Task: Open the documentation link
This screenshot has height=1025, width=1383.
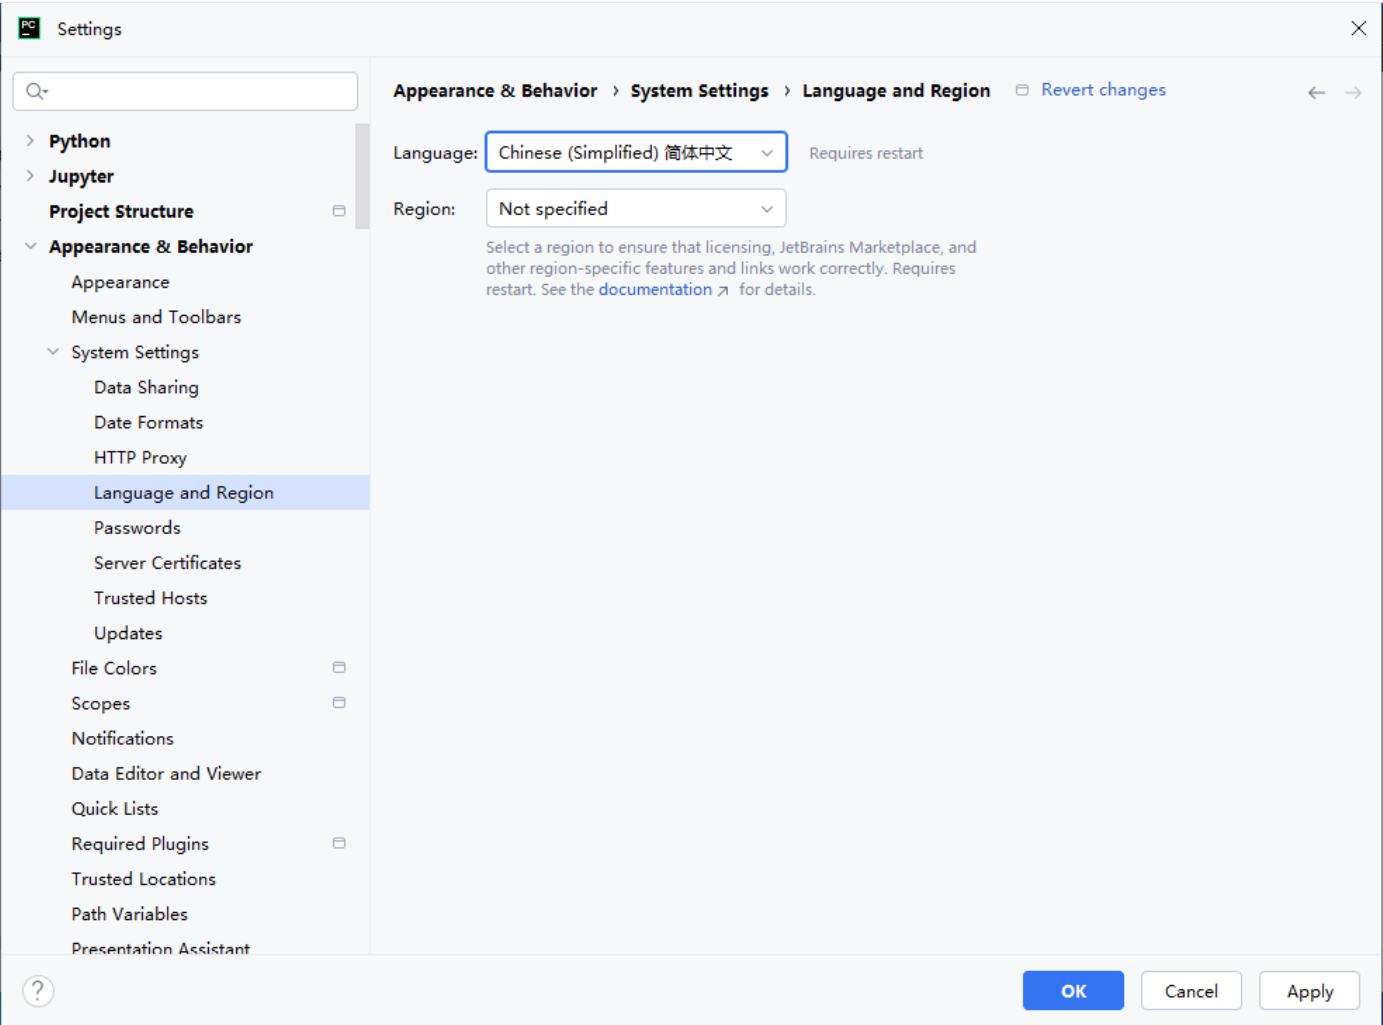Action: tap(656, 290)
